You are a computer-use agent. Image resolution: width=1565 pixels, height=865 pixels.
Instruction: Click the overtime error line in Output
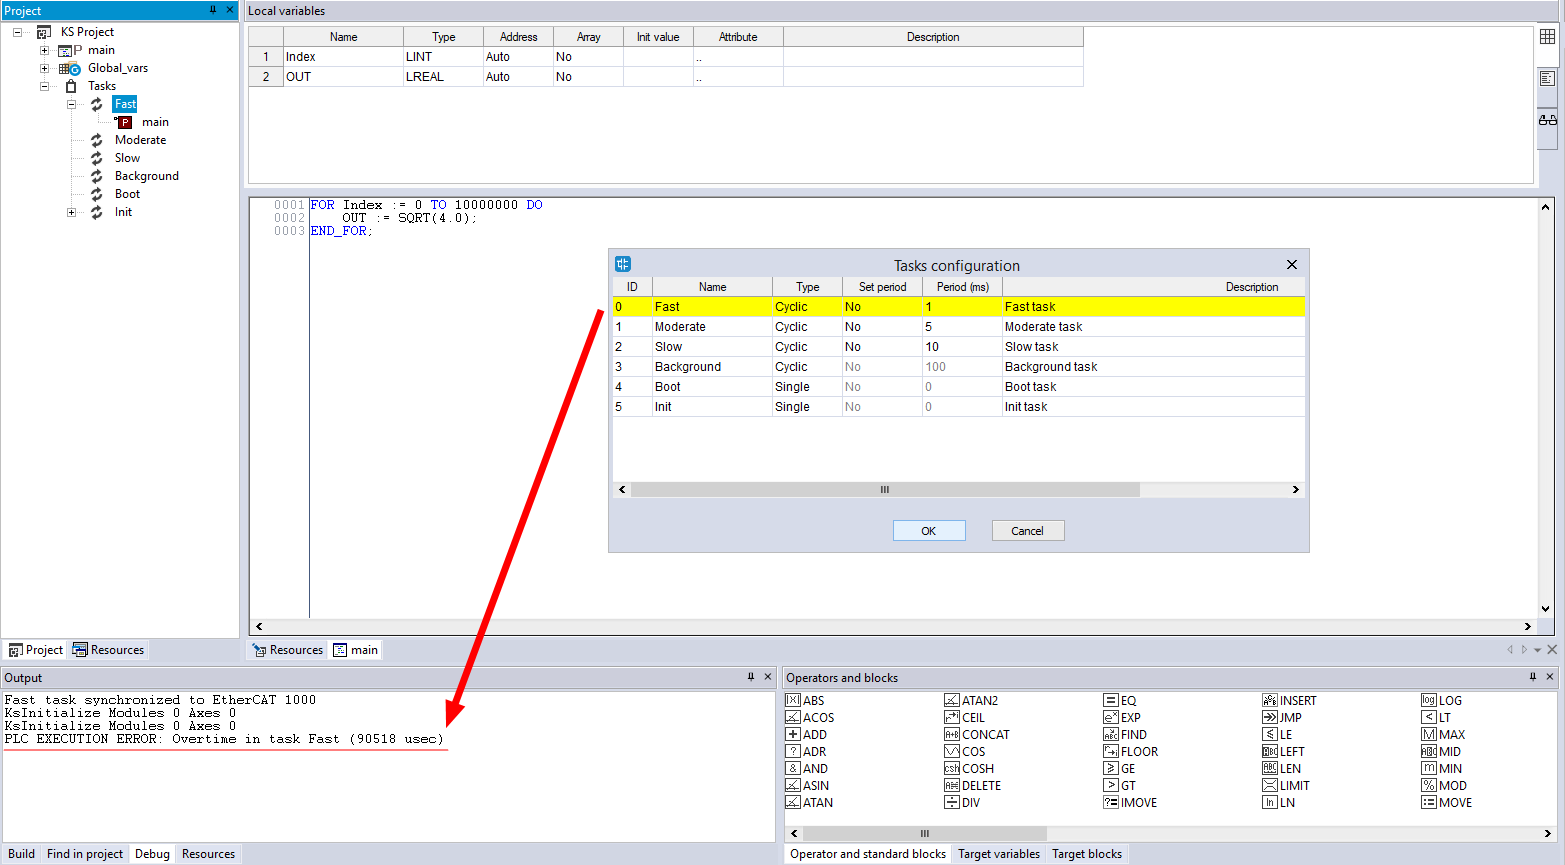point(224,739)
